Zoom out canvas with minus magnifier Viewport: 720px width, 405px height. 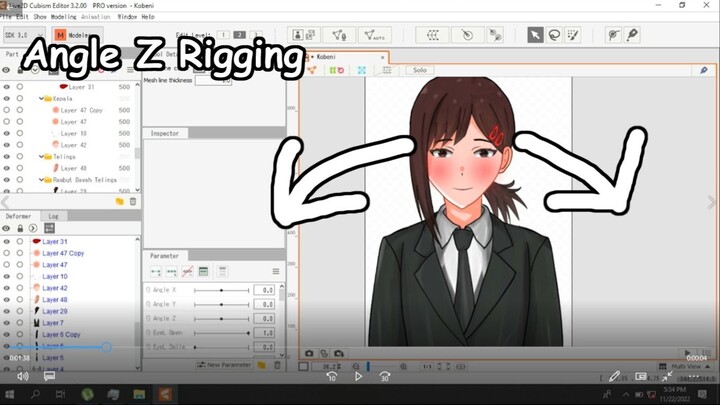point(356,366)
